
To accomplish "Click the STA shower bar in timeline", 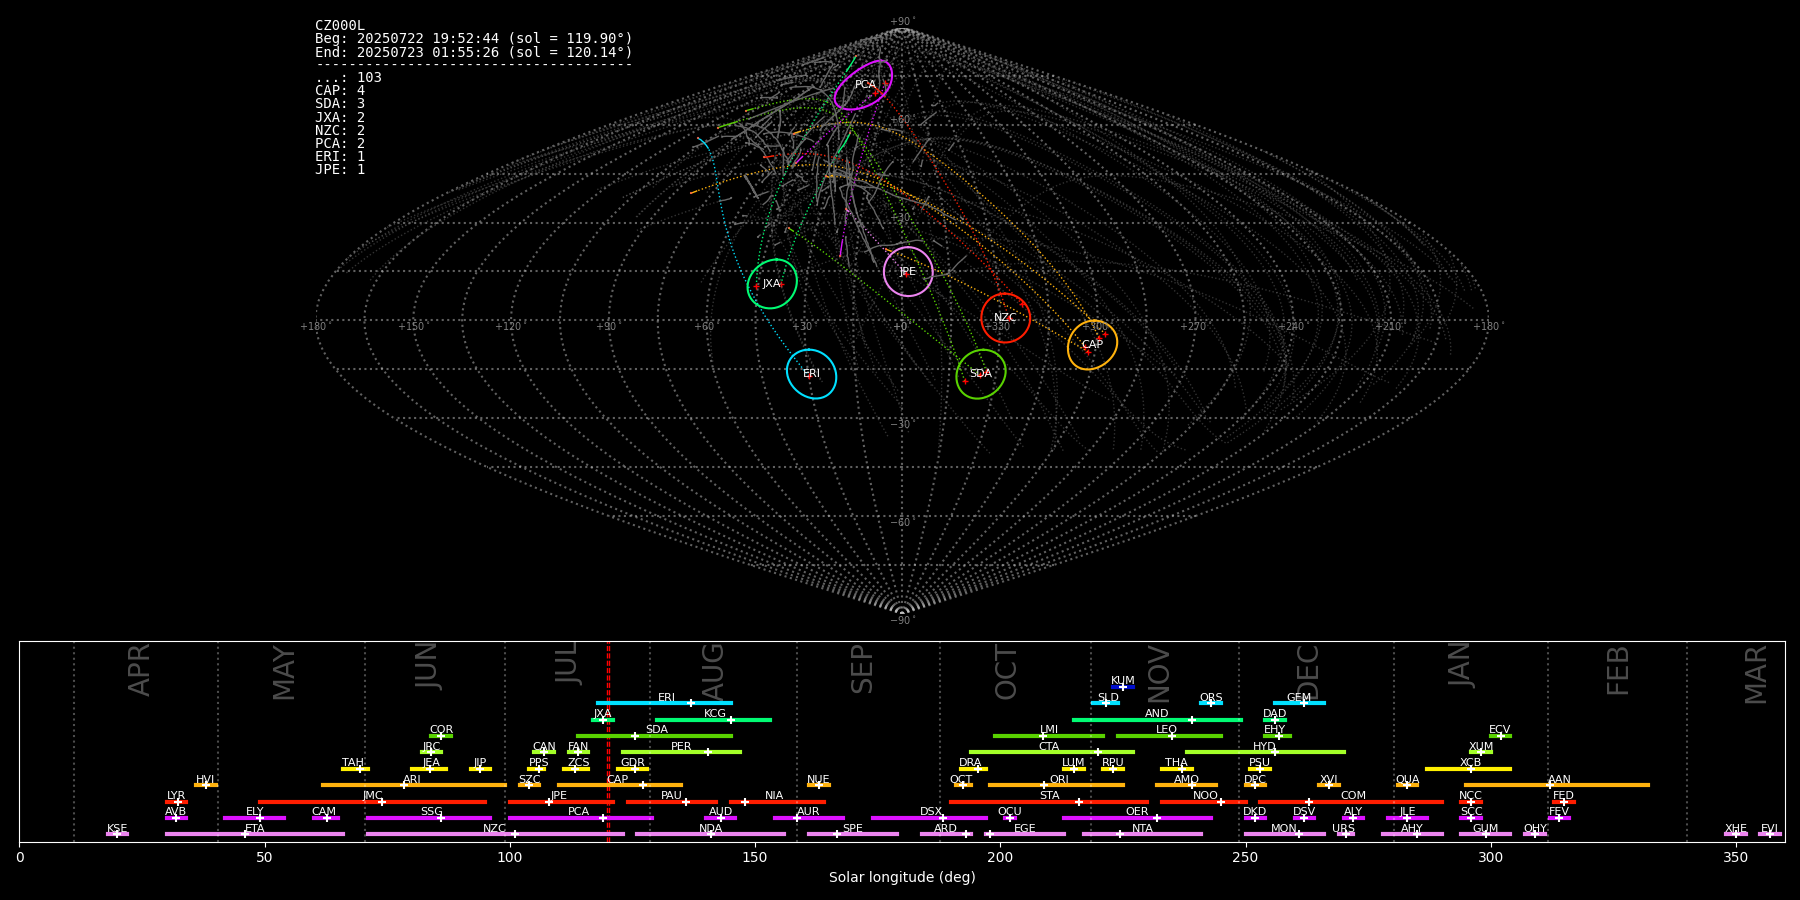I will (x=1049, y=802).
